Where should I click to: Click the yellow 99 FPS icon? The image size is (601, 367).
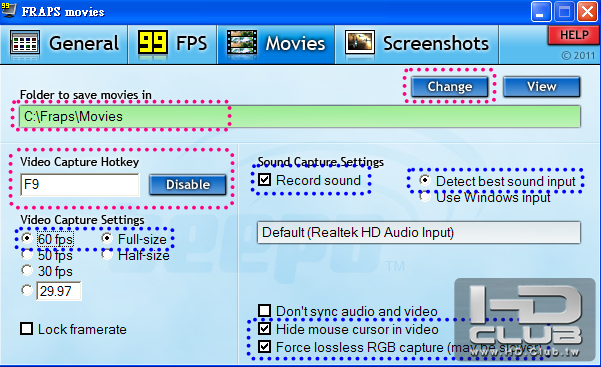pos(153,42)
